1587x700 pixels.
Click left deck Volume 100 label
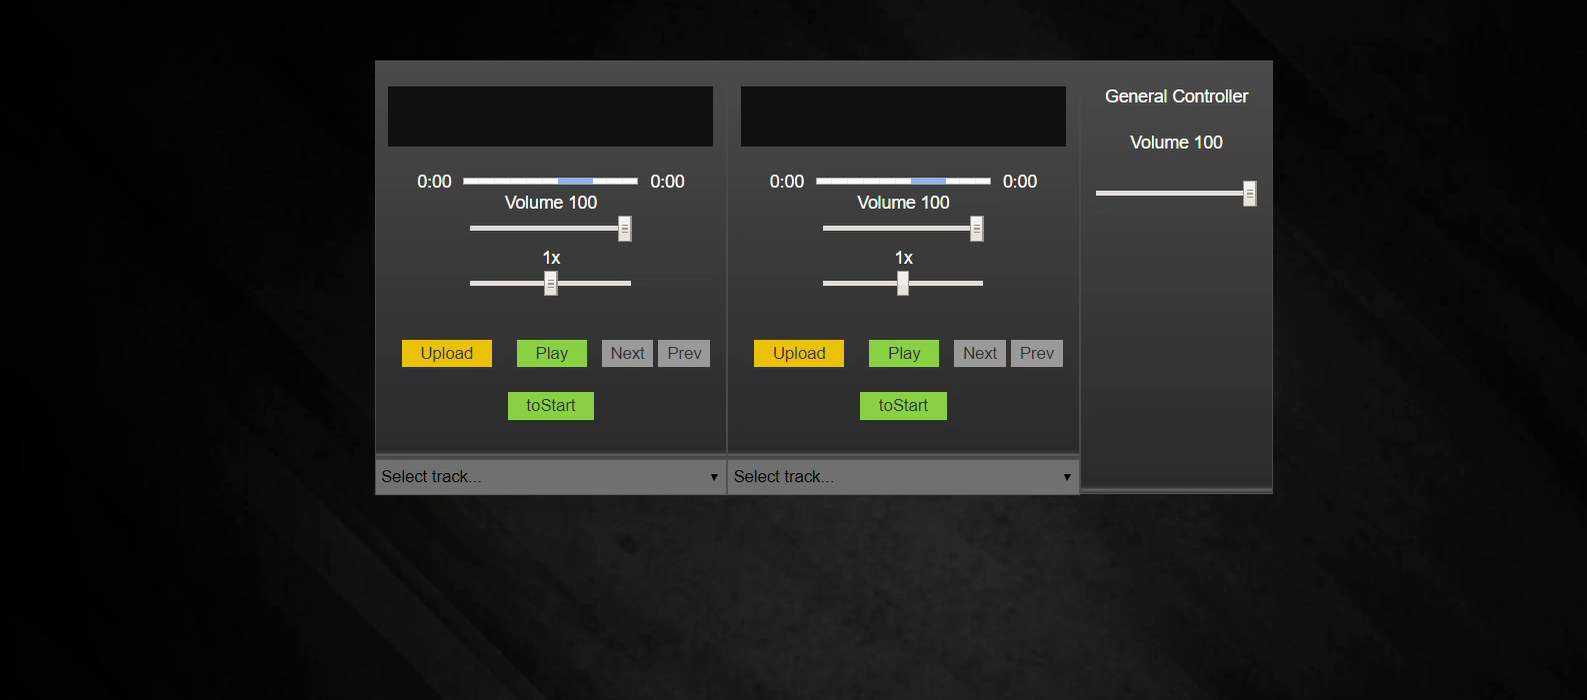pos(551,202)
